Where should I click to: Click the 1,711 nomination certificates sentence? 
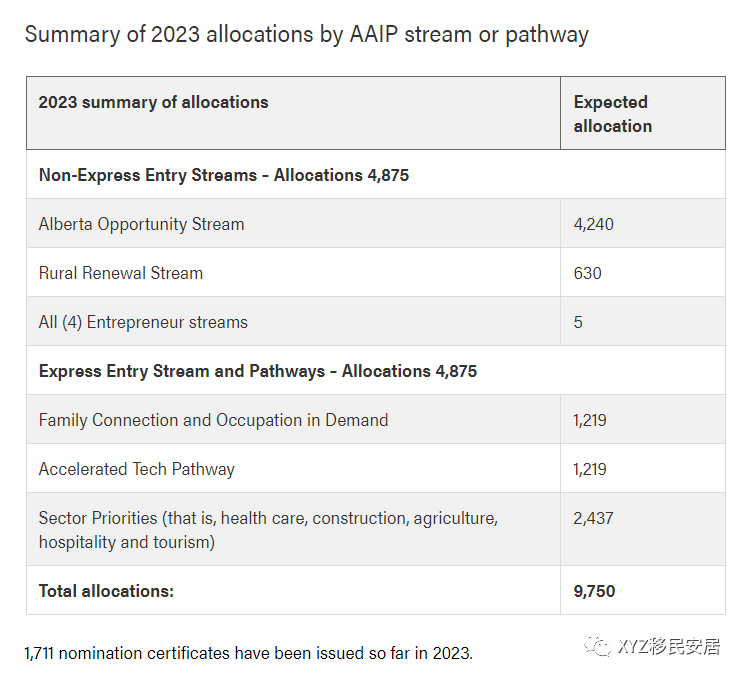248,653
